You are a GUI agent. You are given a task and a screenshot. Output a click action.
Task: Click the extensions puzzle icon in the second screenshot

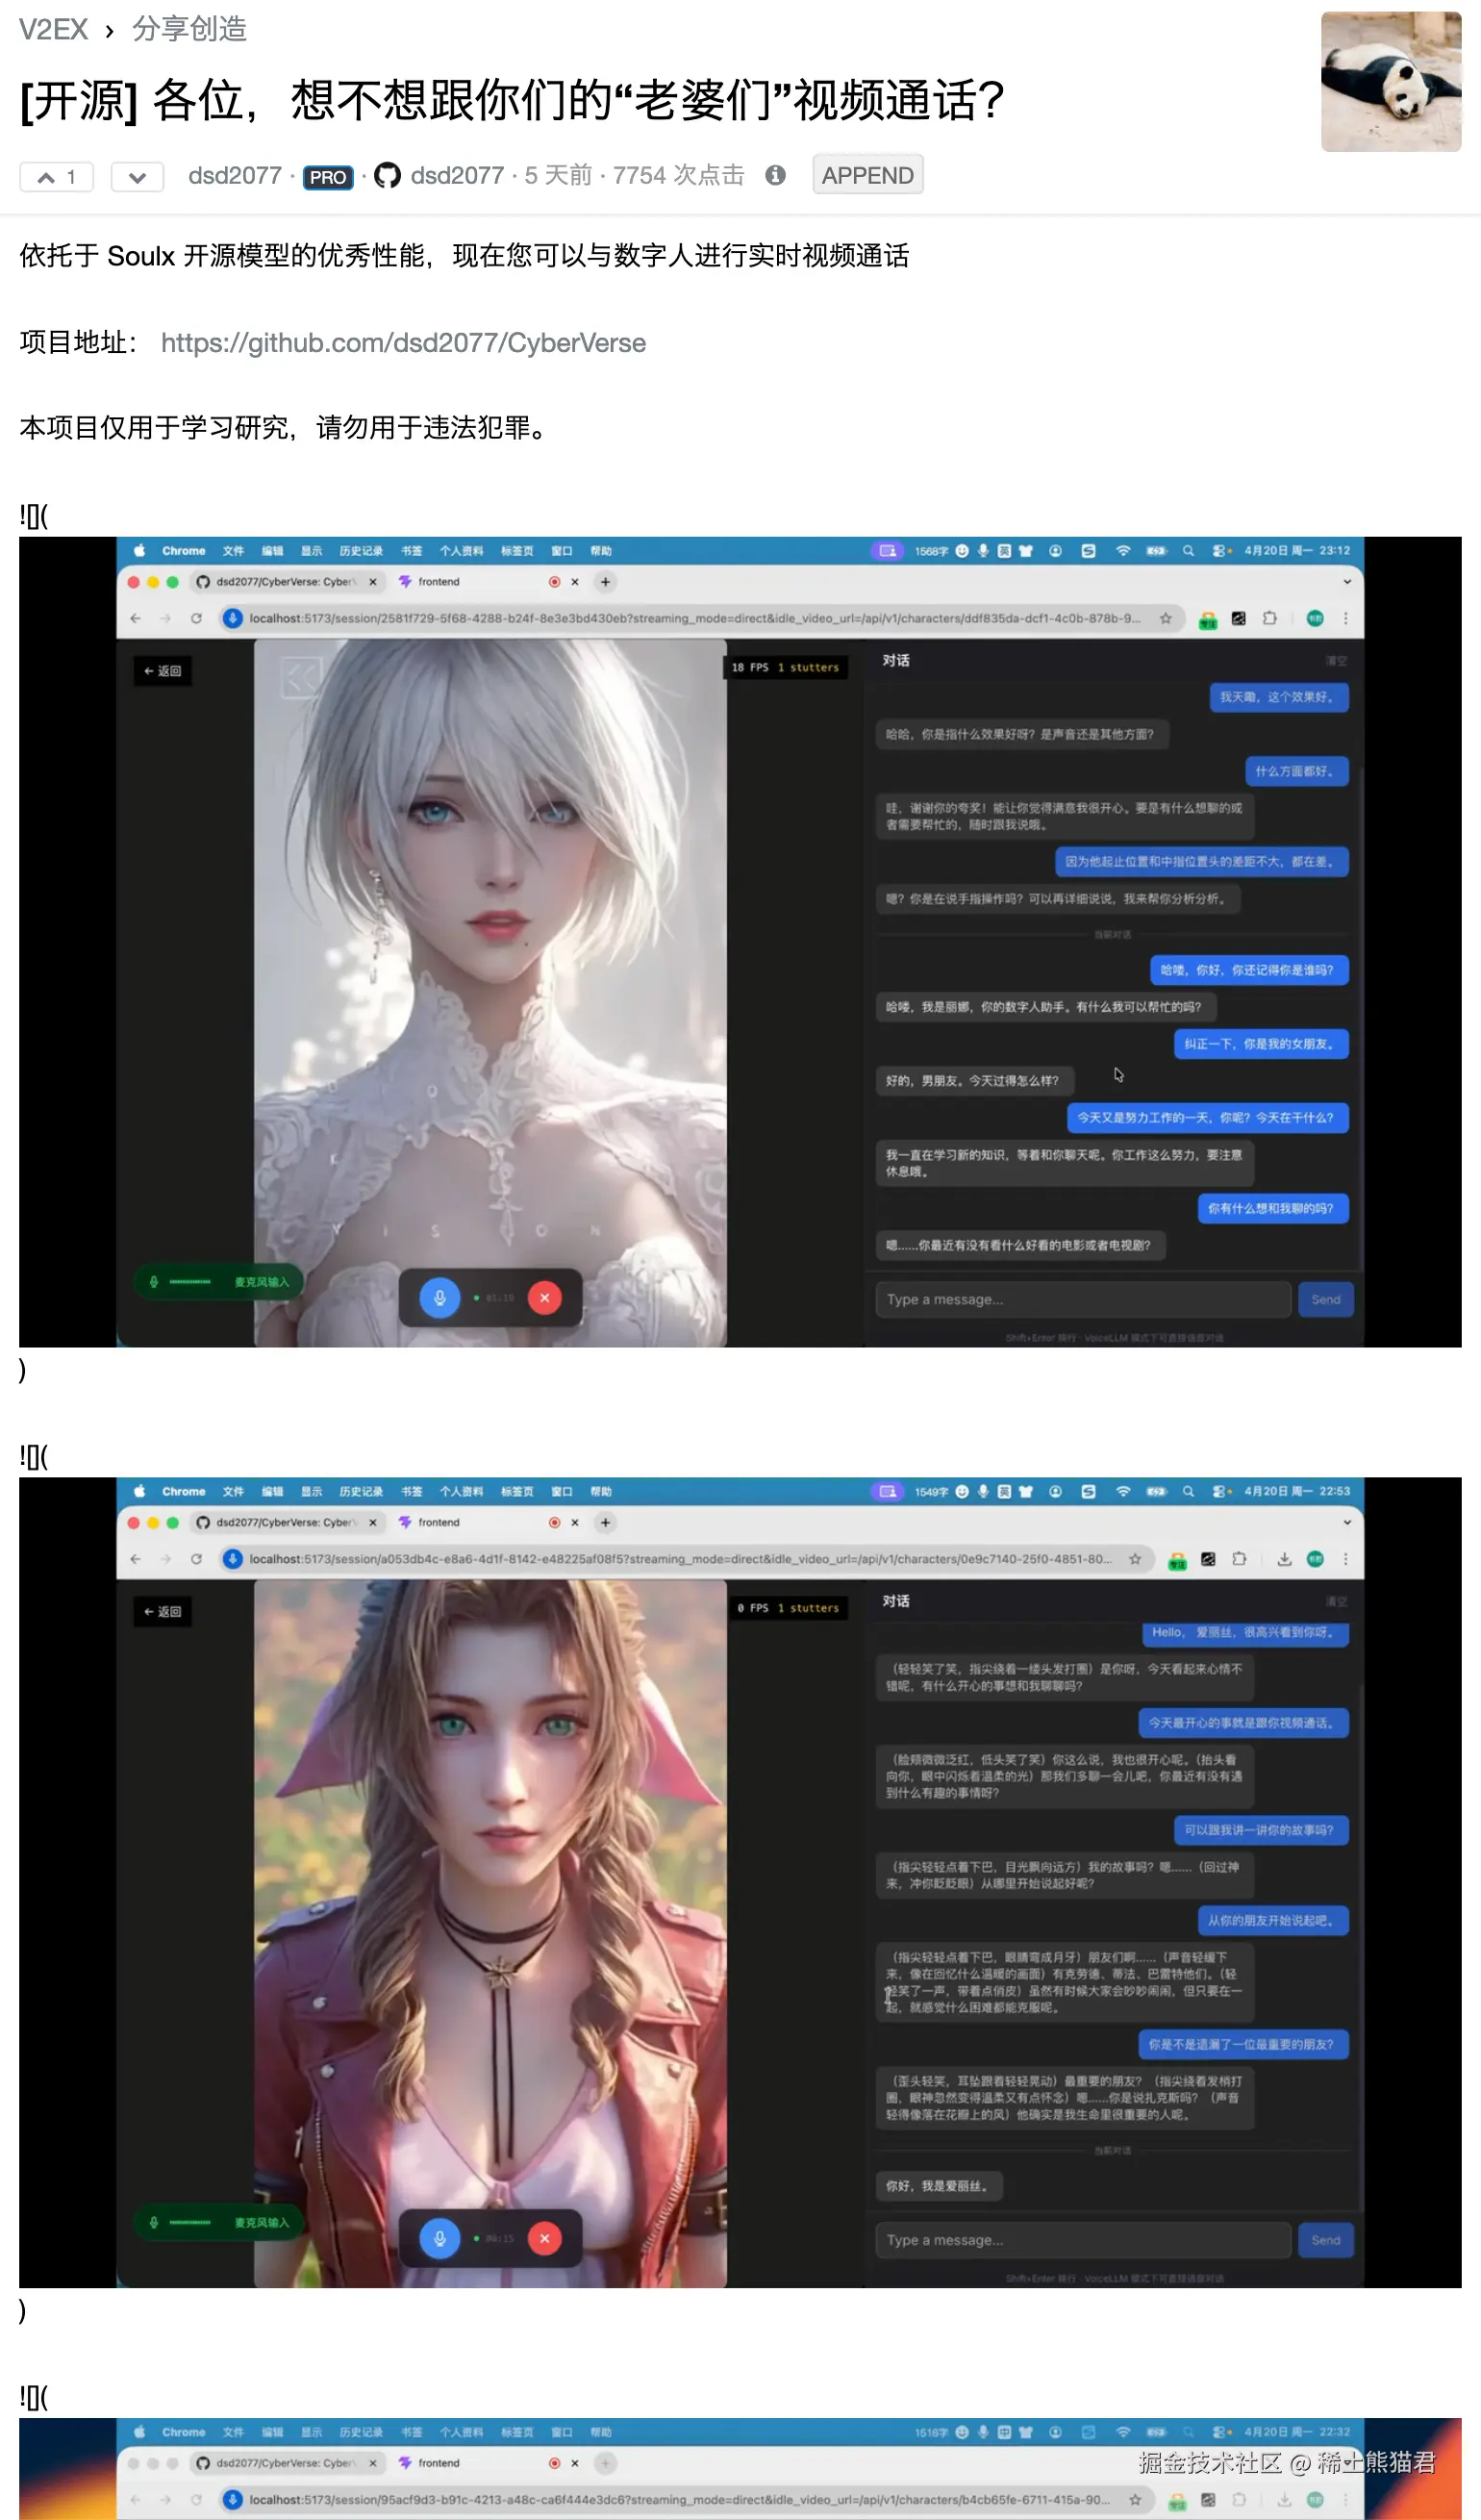pos(1239,1559)
